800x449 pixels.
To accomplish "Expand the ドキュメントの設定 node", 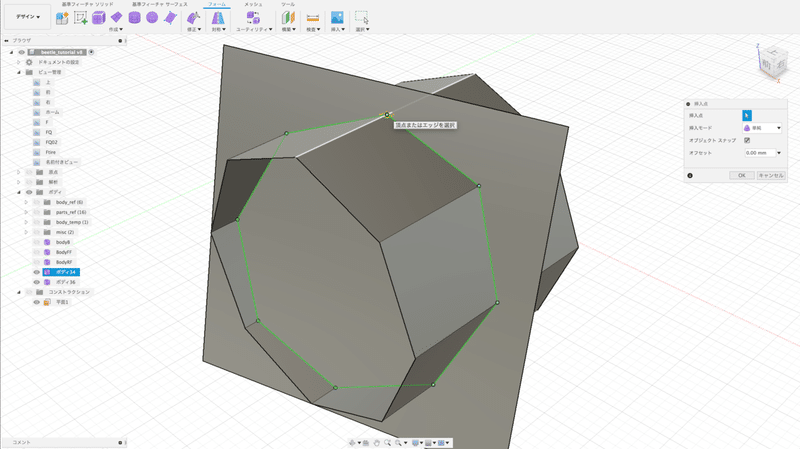I will coord(19,62).
